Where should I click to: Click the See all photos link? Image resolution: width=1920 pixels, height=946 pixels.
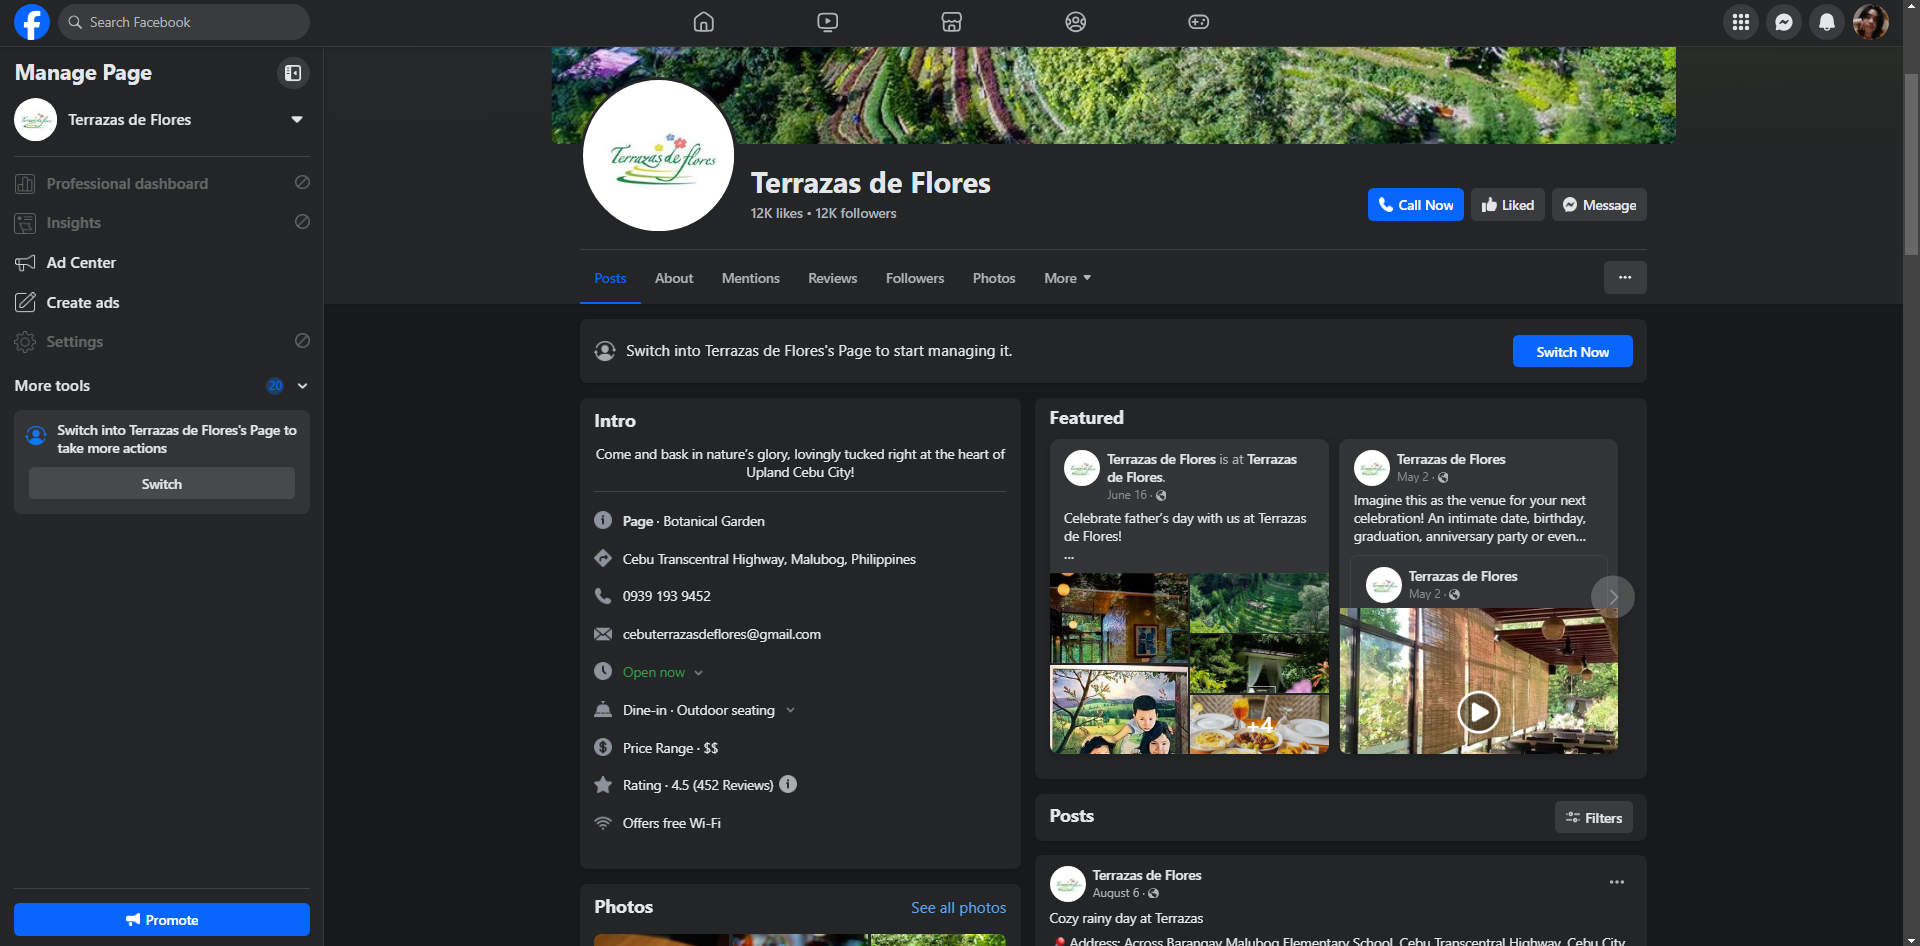[x=958, y=907]
